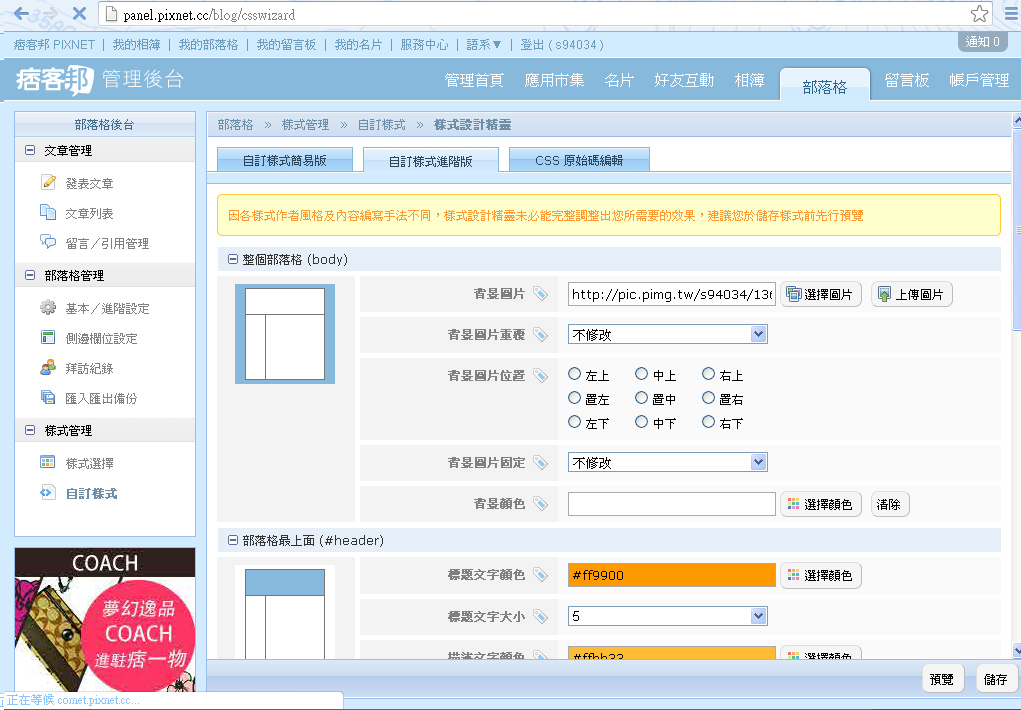
Task: Click 選擇顏色 for 標題文字顏色
Action: (821, 575)
